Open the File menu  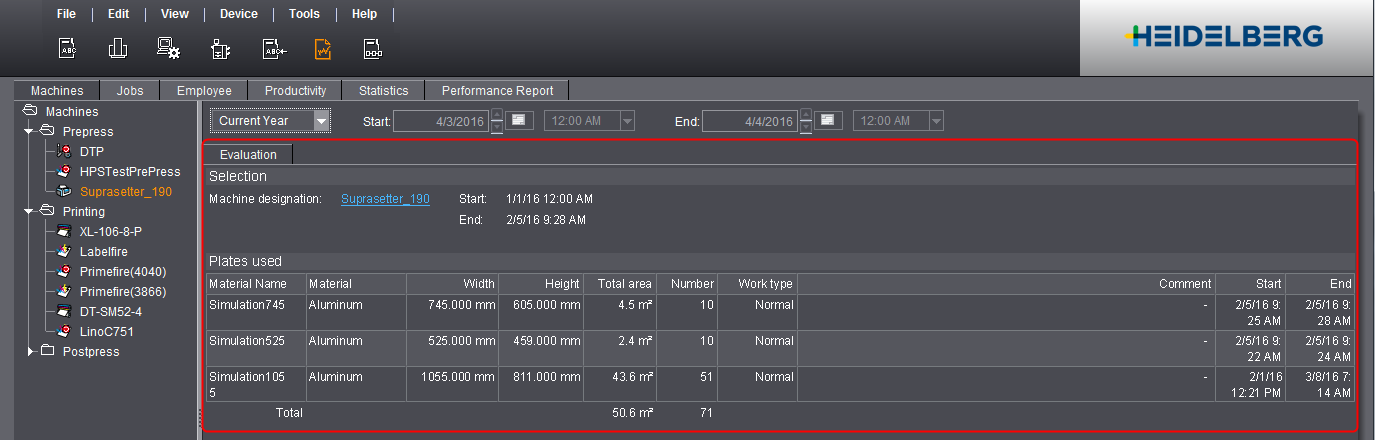[x=66, y=14]
